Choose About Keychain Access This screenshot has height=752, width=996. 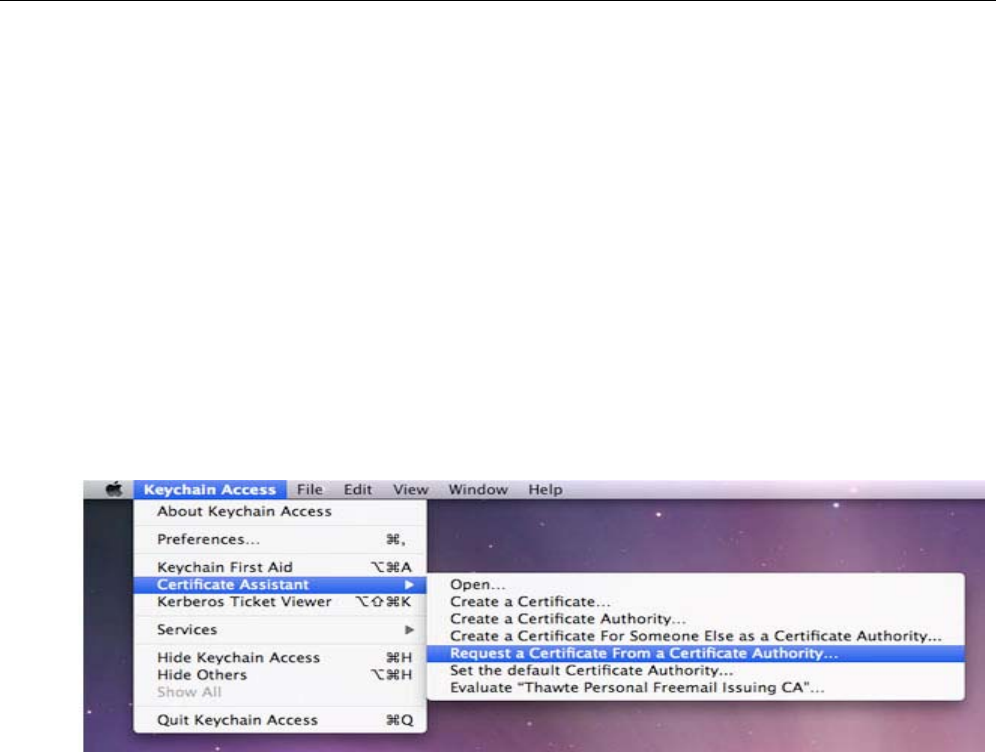point(280,511)
